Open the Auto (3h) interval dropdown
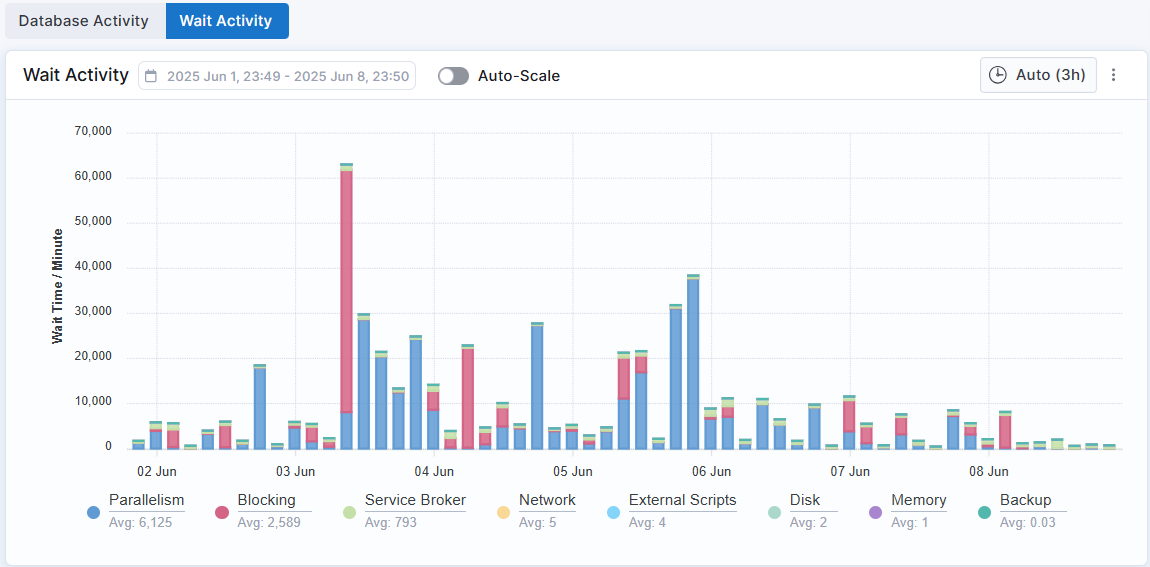 point(1038,75)
